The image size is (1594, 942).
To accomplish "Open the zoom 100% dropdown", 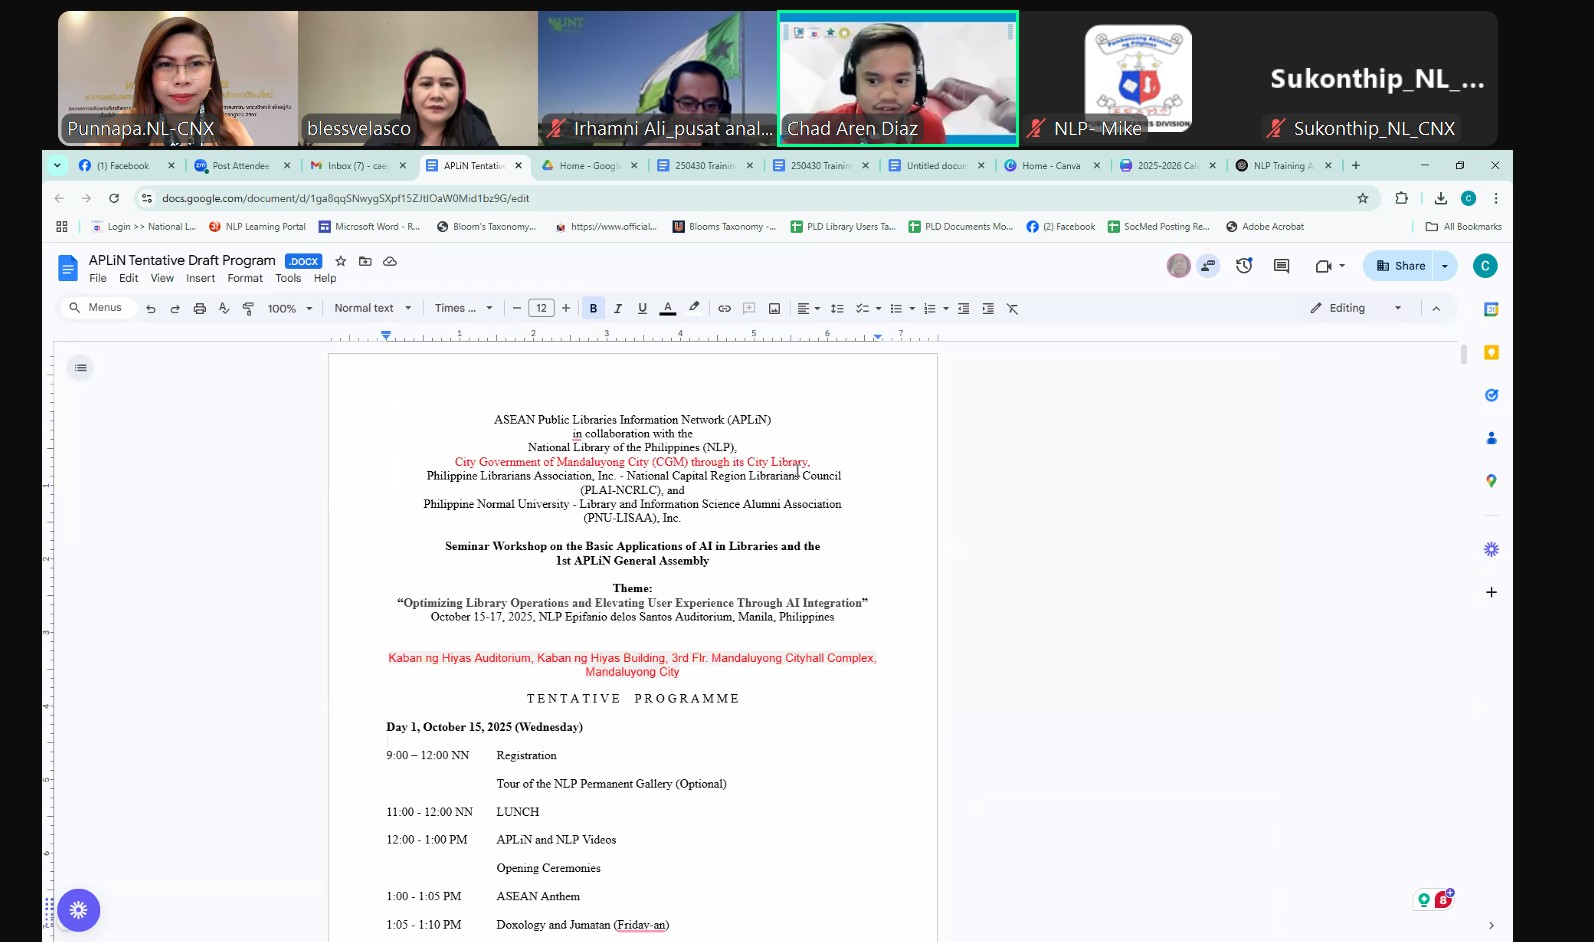I will 290,309.
